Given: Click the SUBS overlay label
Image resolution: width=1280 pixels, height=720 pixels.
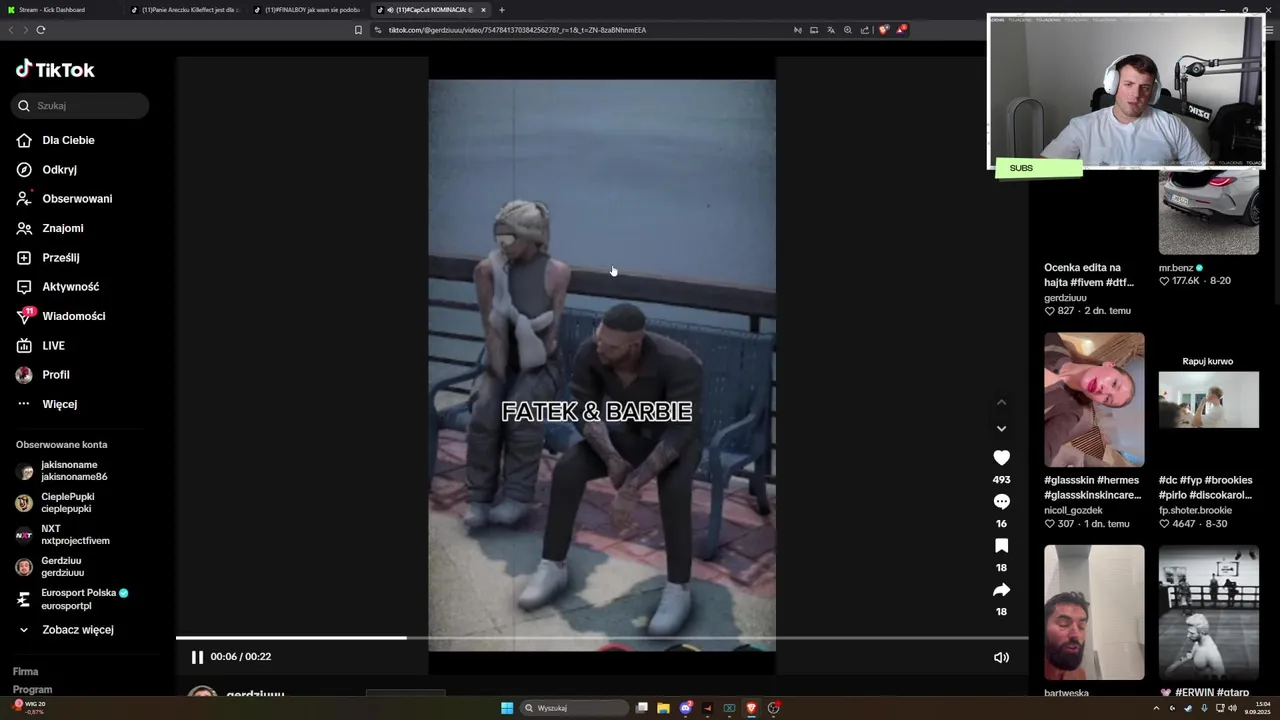Looking at the screenshot, I should 1038,168.
